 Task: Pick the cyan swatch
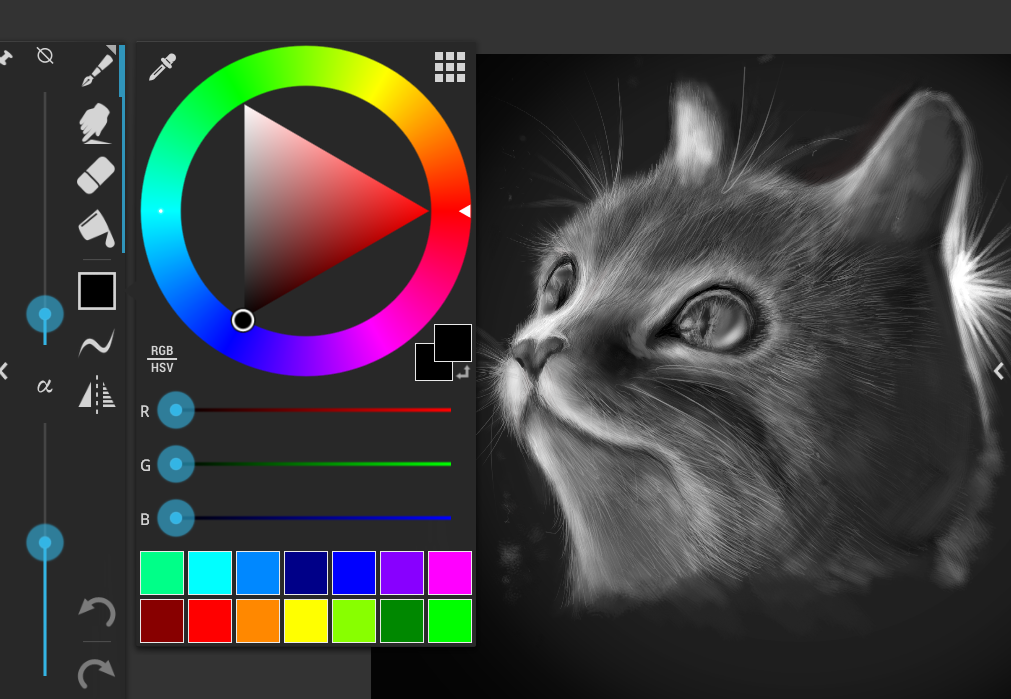point(210,573)
